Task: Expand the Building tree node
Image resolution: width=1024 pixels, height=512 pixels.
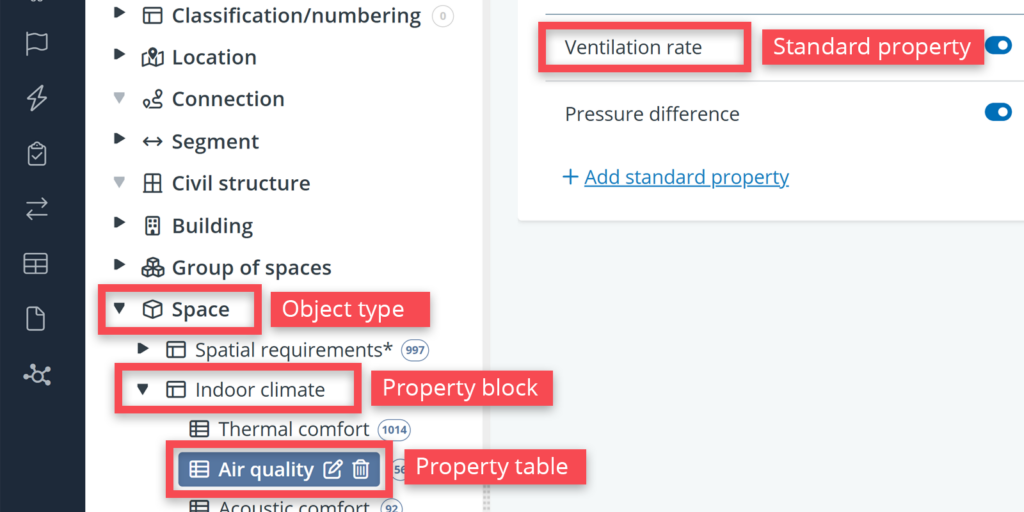Action: click(x=120, y=225)
